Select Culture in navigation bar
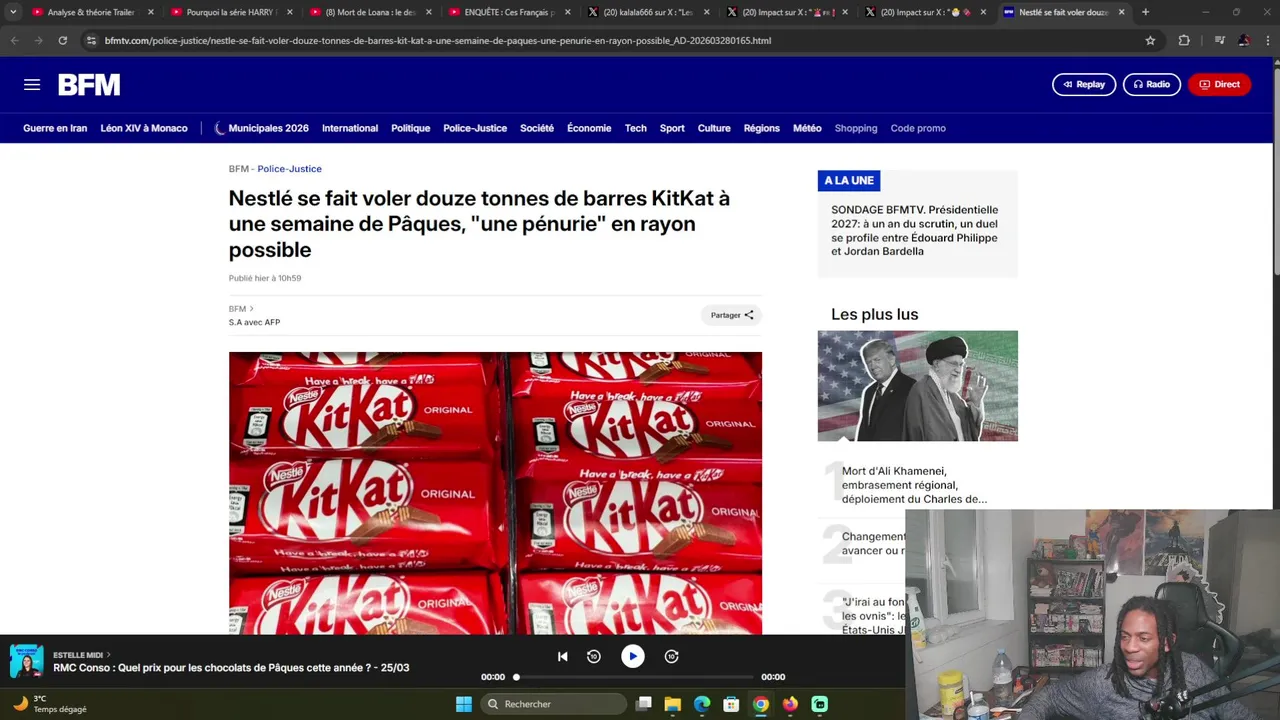Screen dimensions: 1280x720 [714, 128]
